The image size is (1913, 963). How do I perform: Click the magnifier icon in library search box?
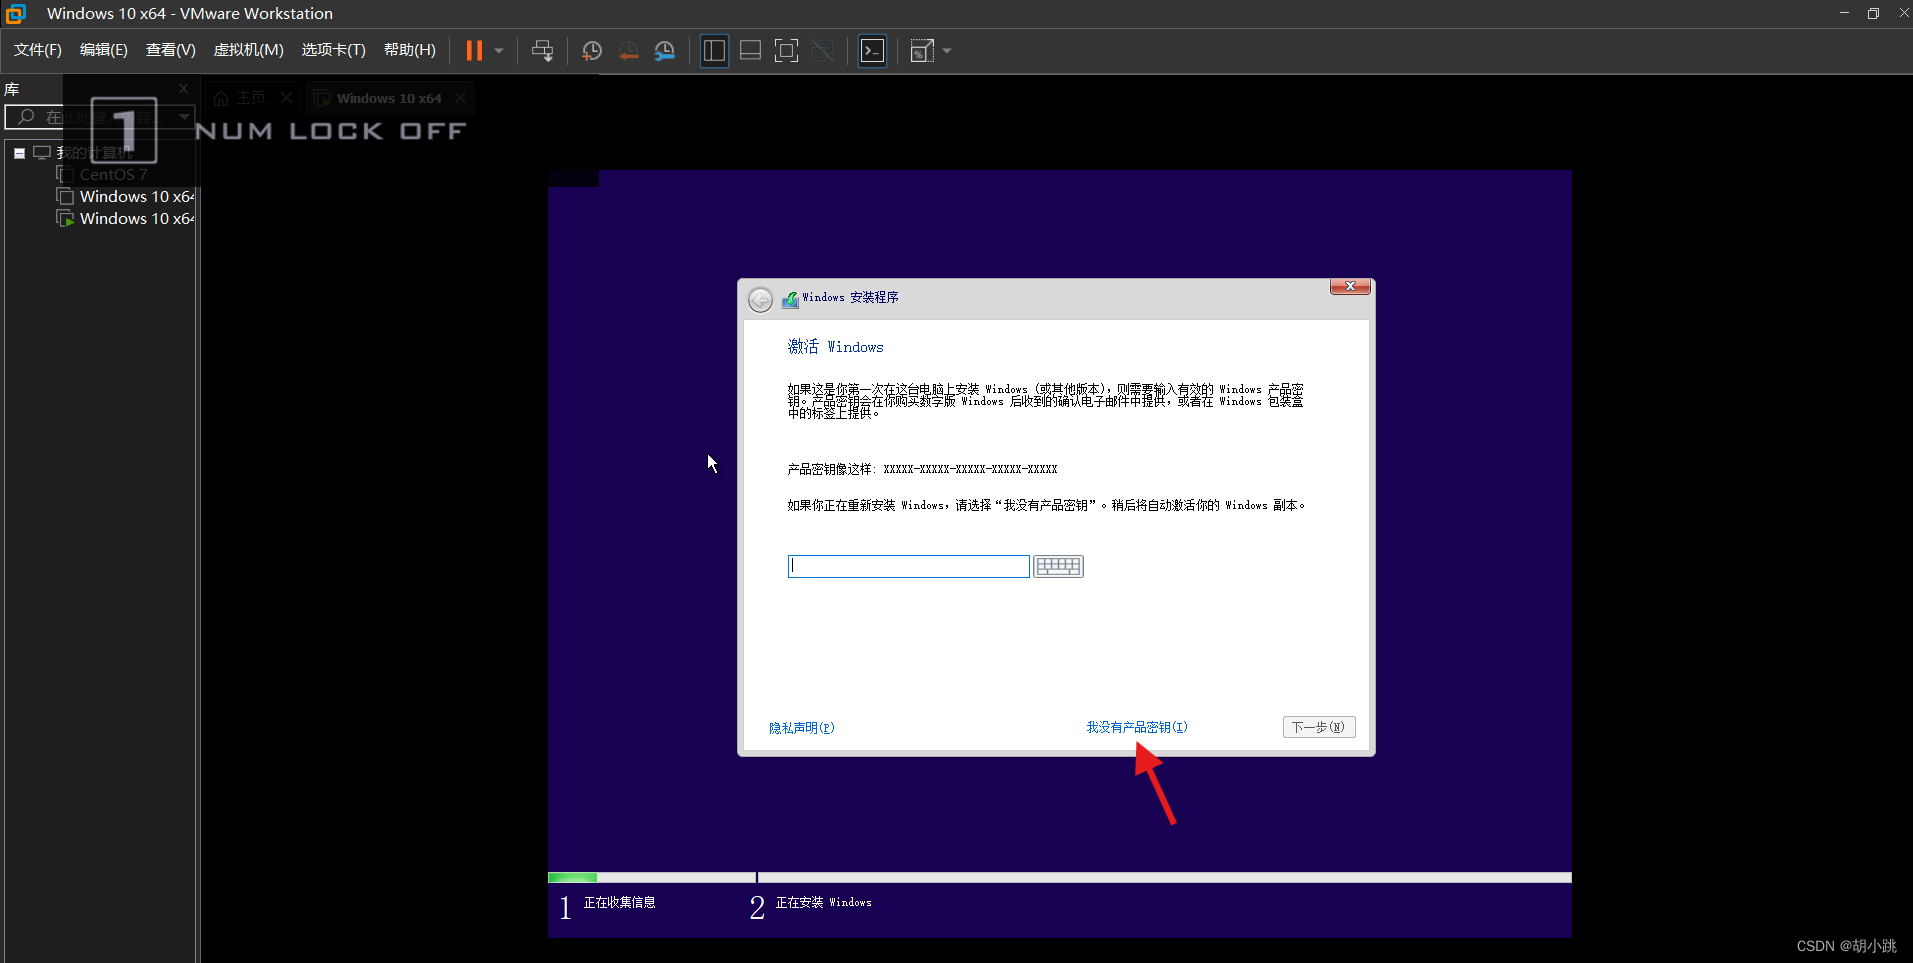pos(26,117)
